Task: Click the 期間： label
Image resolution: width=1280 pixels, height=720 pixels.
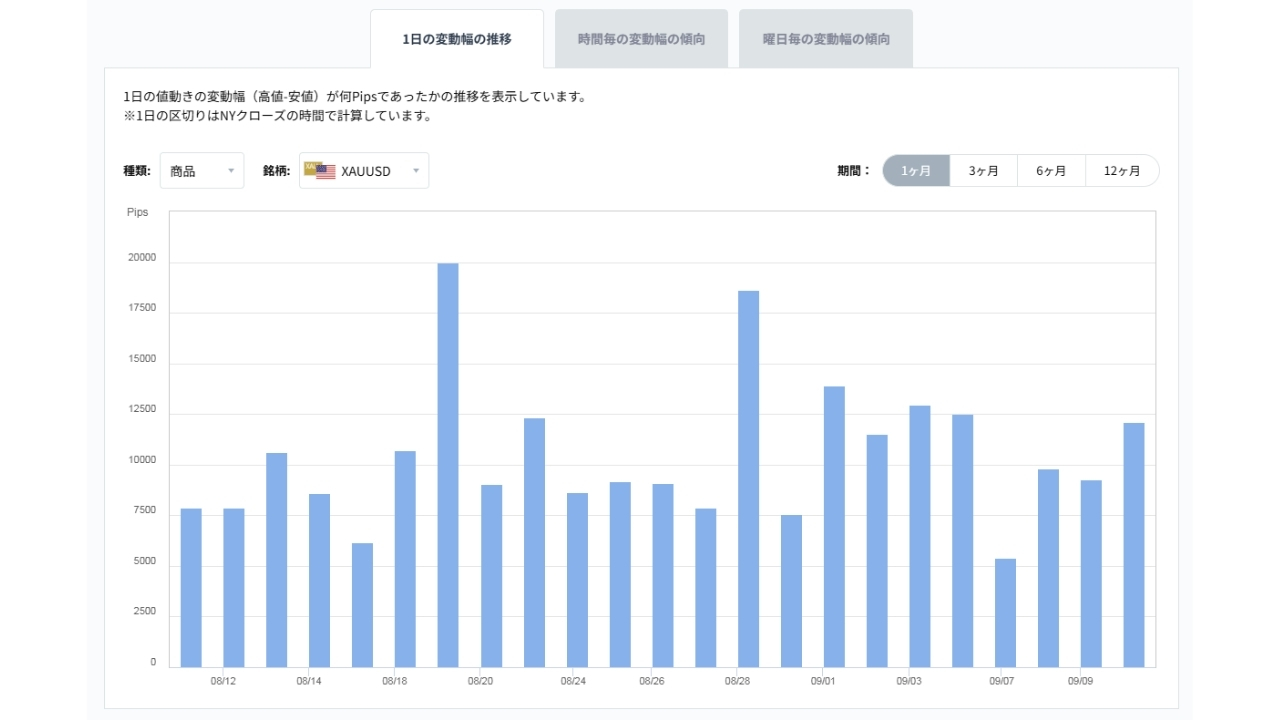Action: (x=855, y=171)
